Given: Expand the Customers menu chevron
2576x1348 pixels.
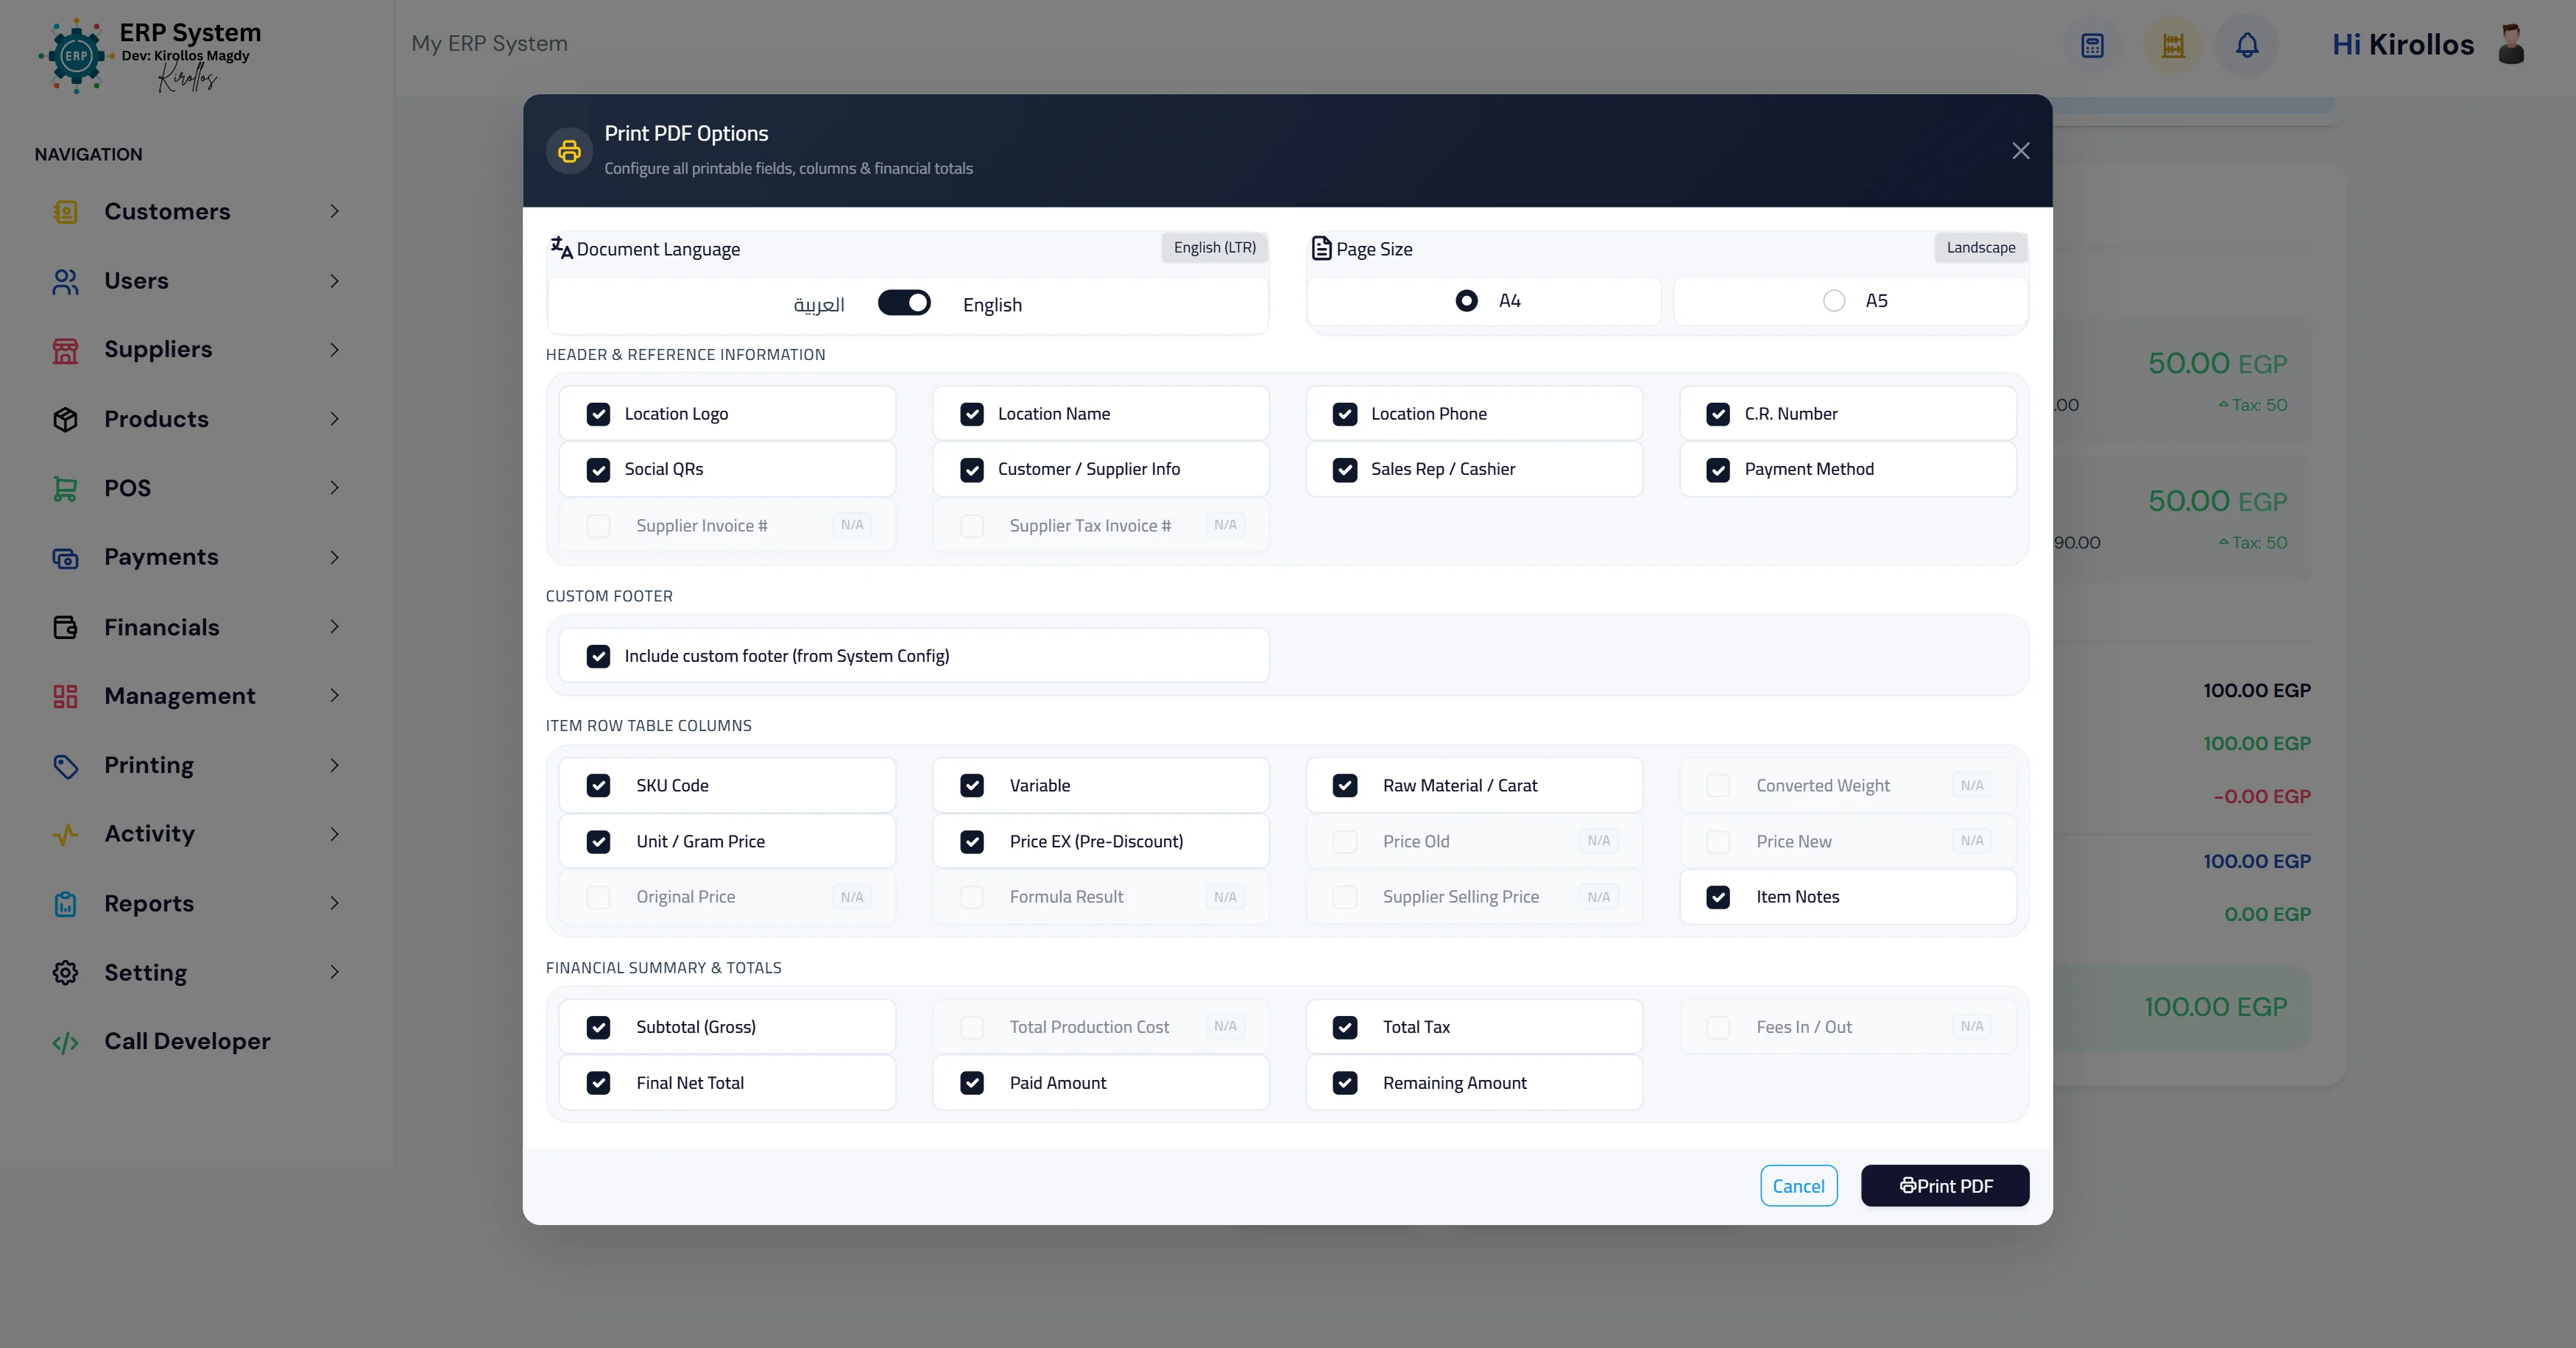Looking at the screenshot, I should point(334,212).
